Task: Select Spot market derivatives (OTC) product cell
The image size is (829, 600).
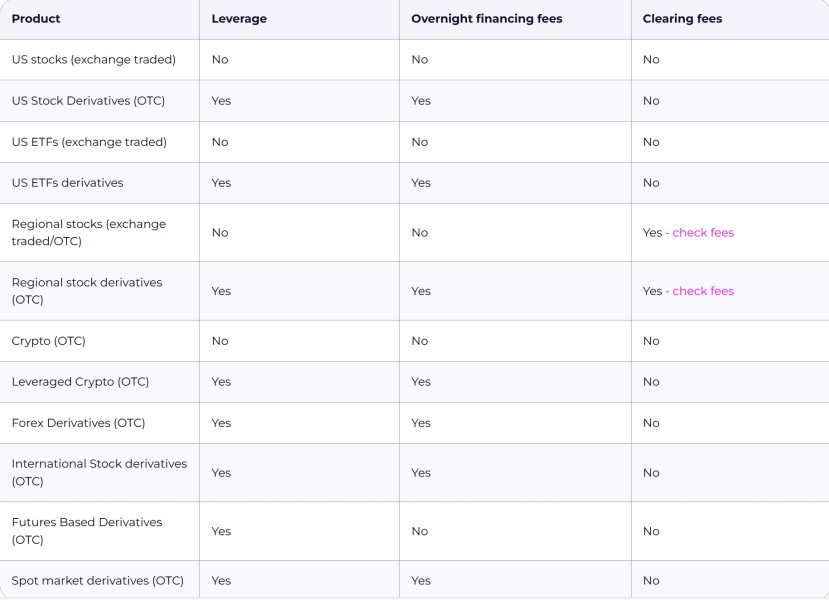Action: [x=97, y=581]
